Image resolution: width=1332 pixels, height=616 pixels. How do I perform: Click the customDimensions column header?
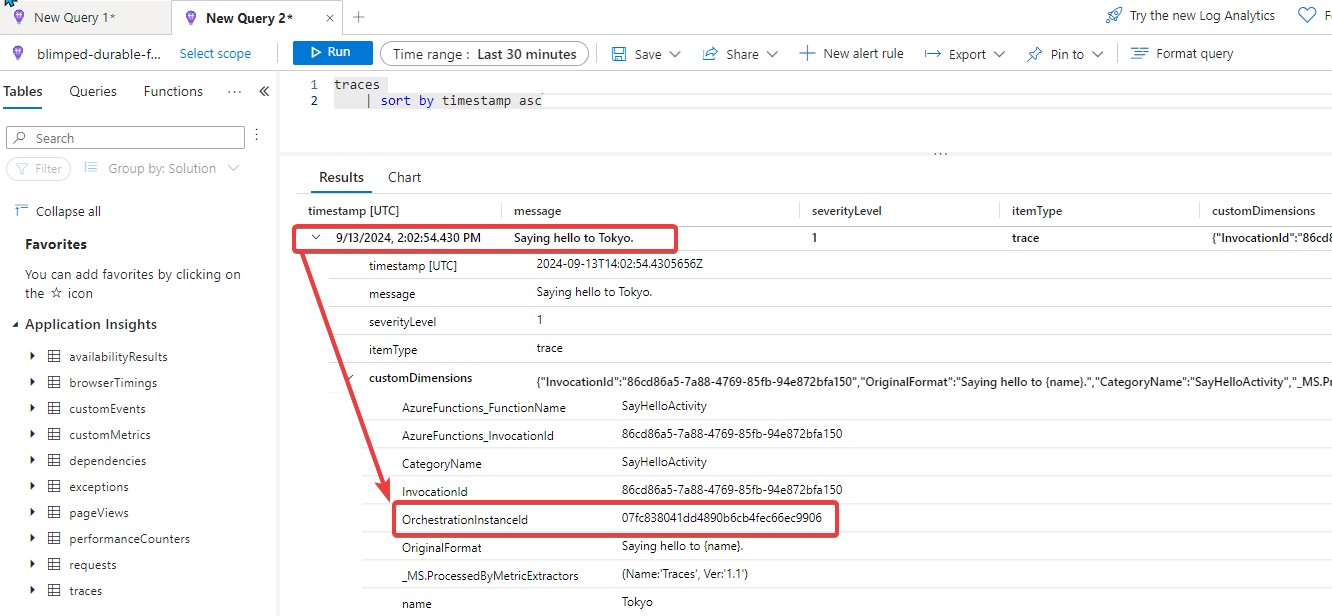point(1263,211)
